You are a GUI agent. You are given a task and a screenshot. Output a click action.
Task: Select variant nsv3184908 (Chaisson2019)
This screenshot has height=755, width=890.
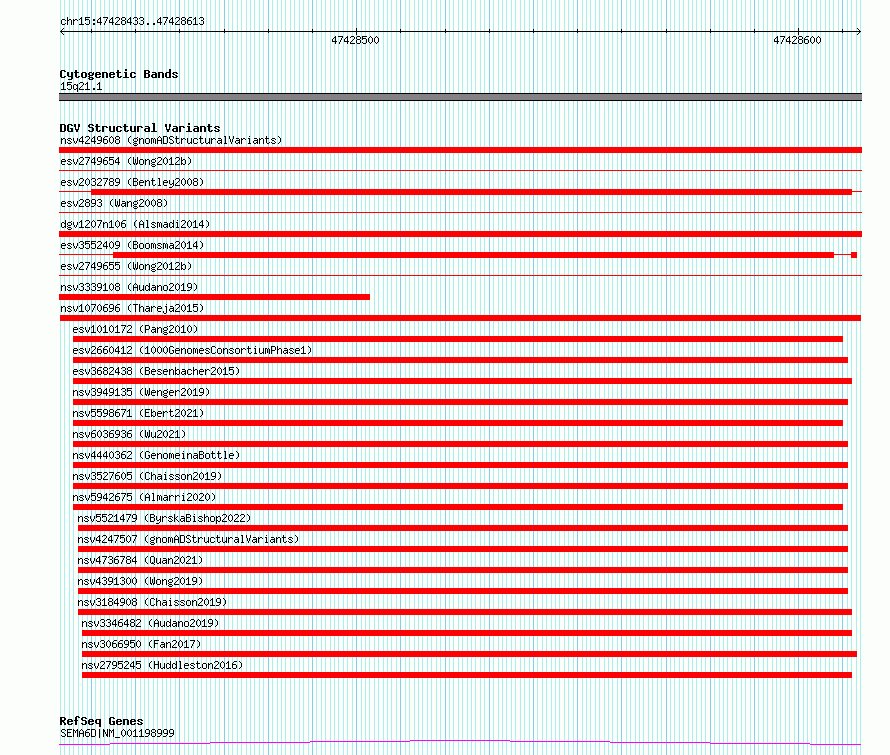152,602
